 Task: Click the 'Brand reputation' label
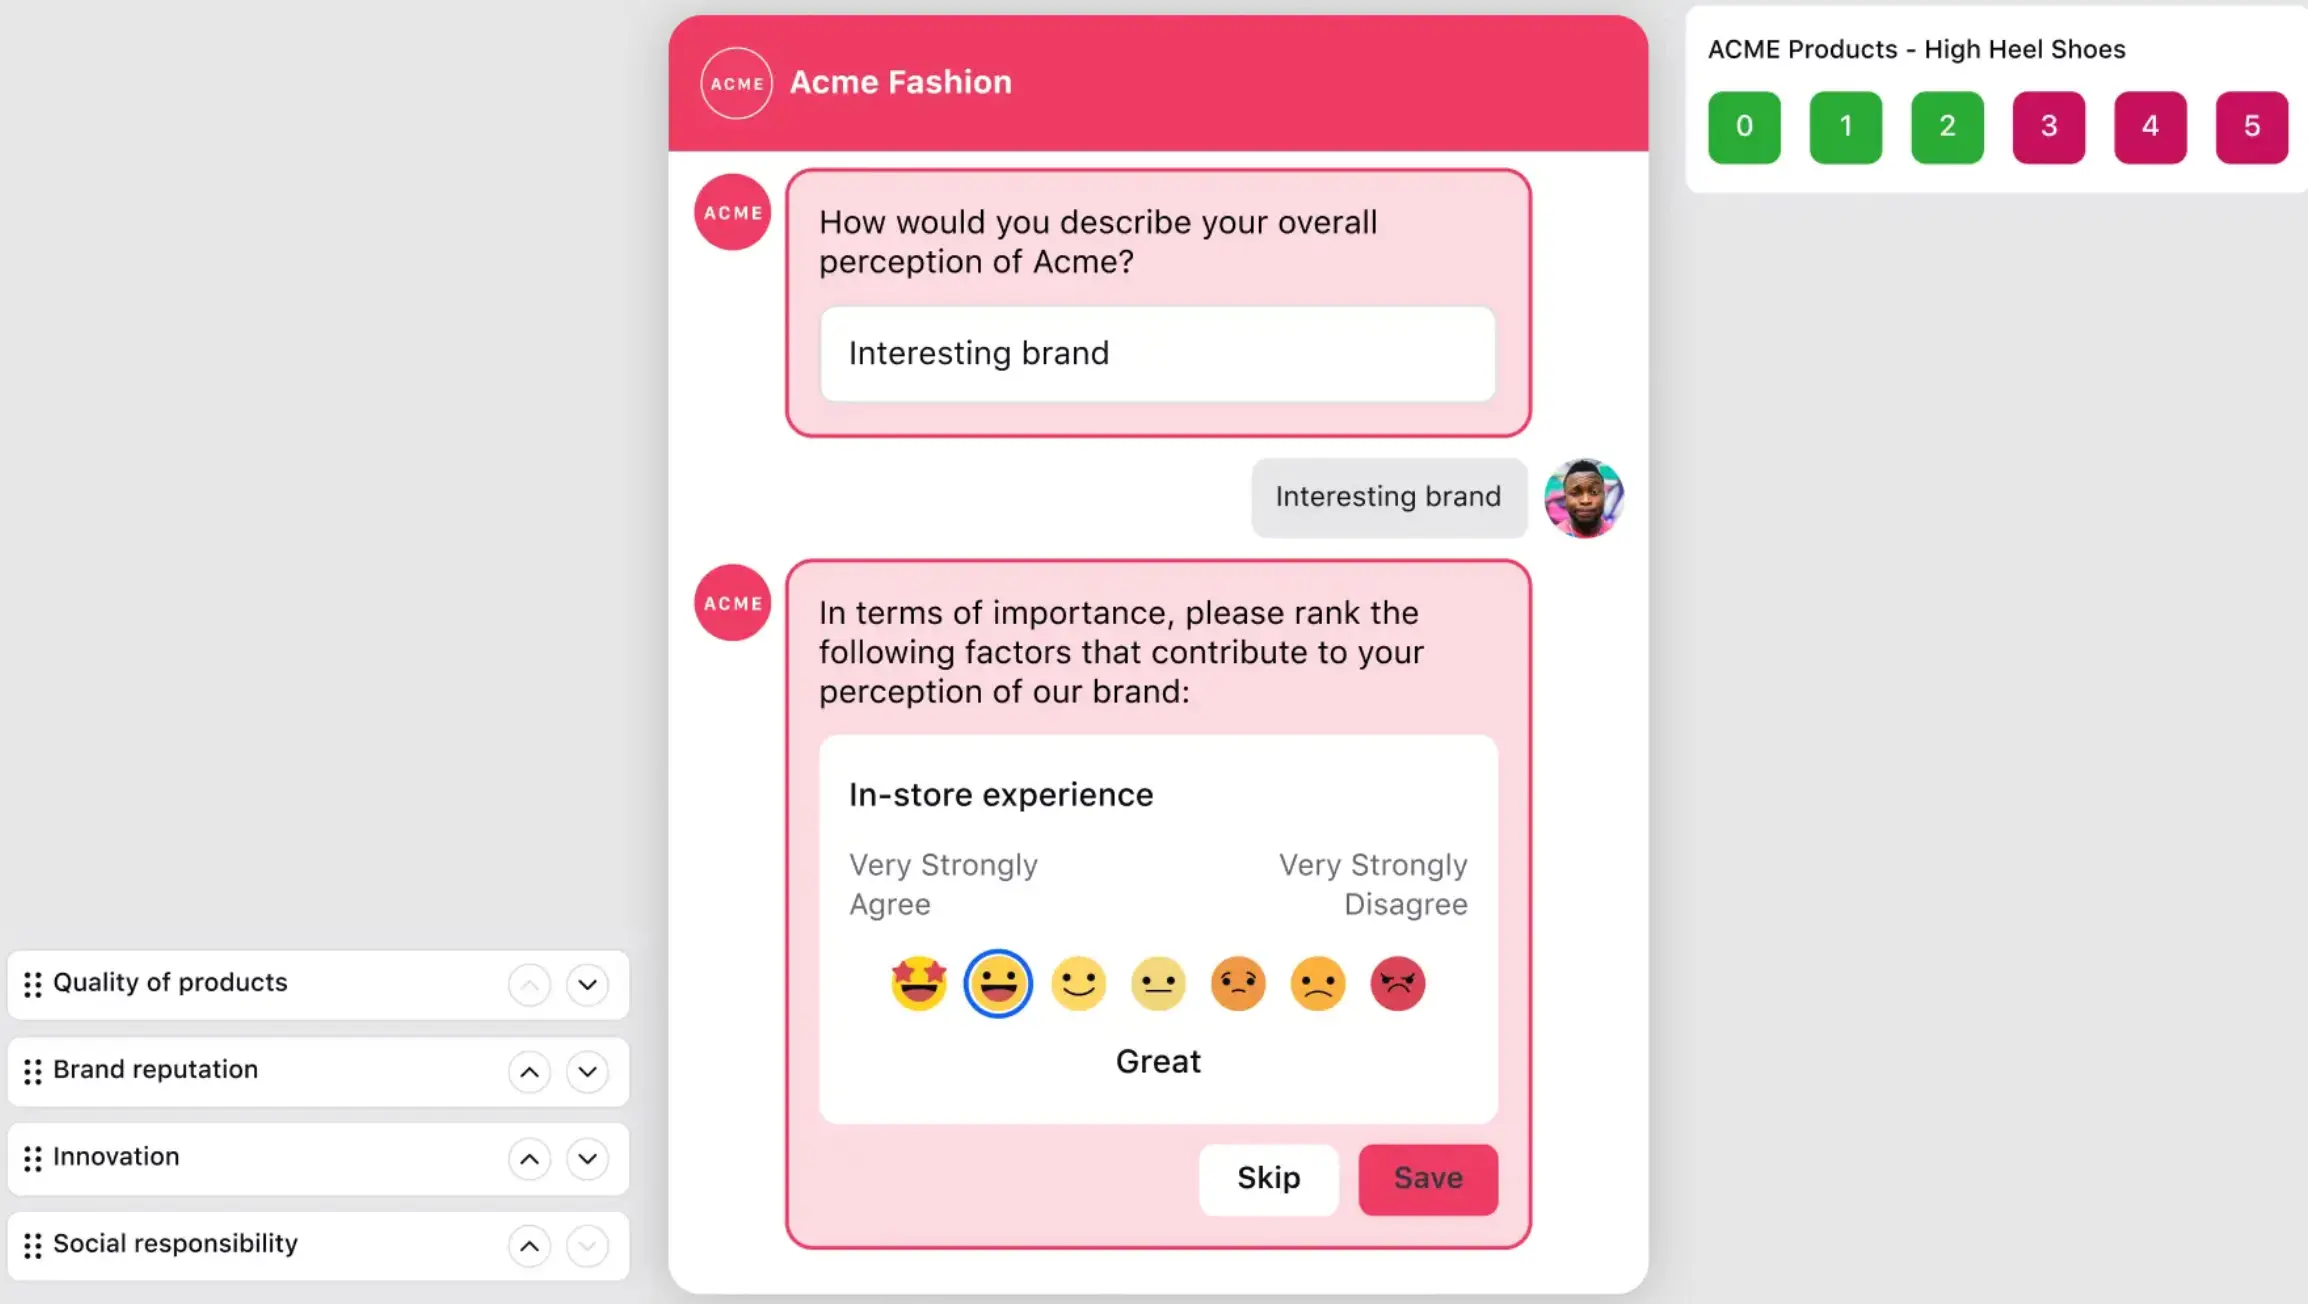point(155,1070)
